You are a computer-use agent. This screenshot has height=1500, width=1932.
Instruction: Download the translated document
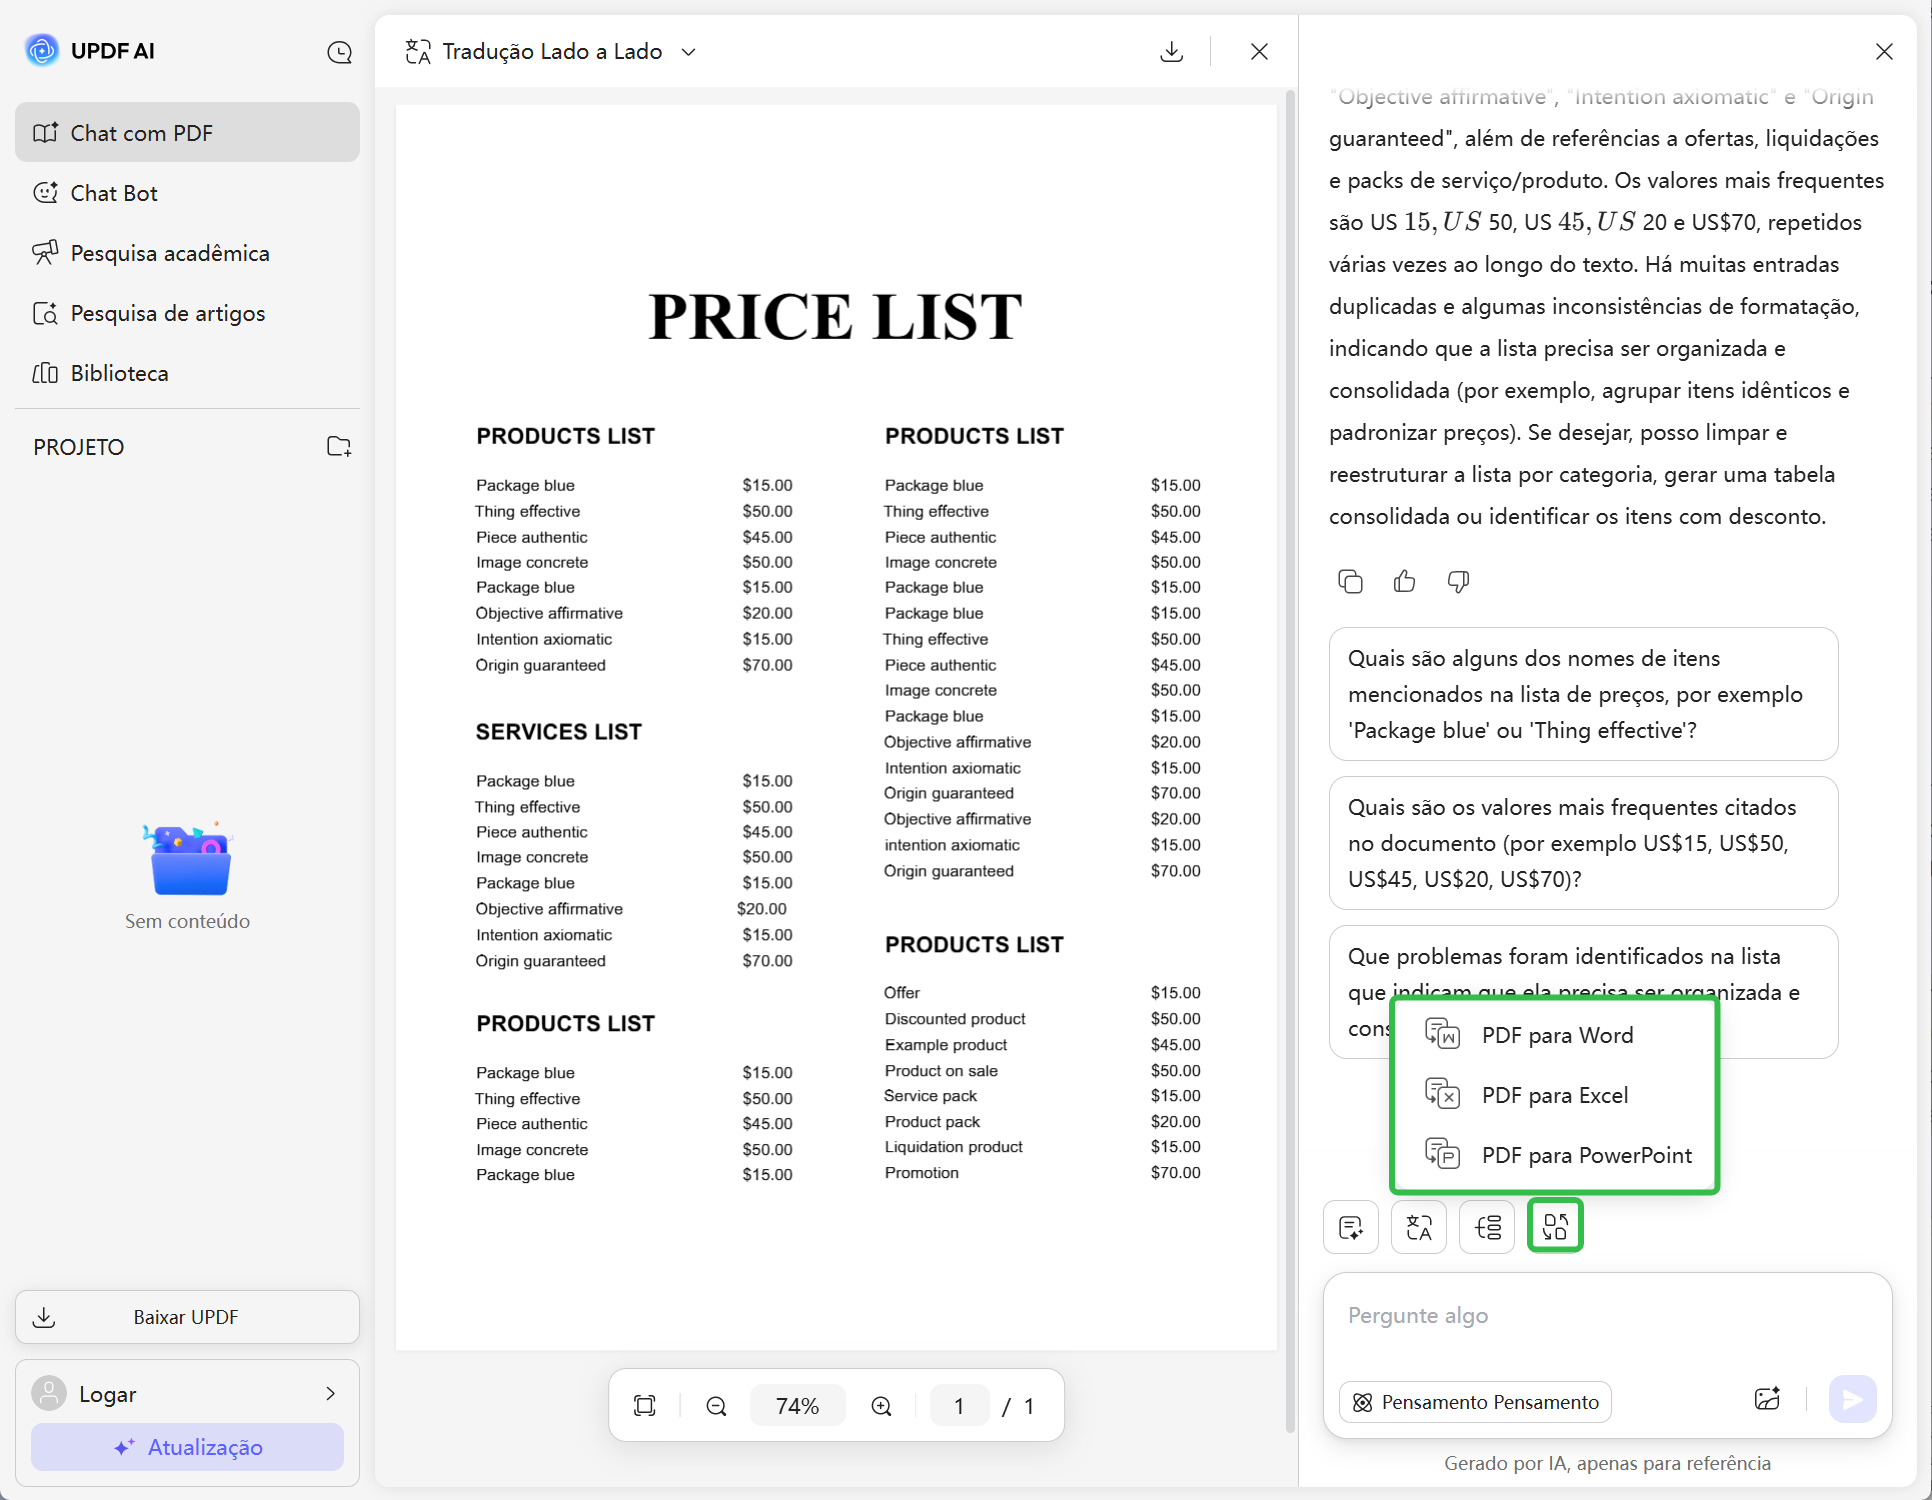(x=1171, y=51)
